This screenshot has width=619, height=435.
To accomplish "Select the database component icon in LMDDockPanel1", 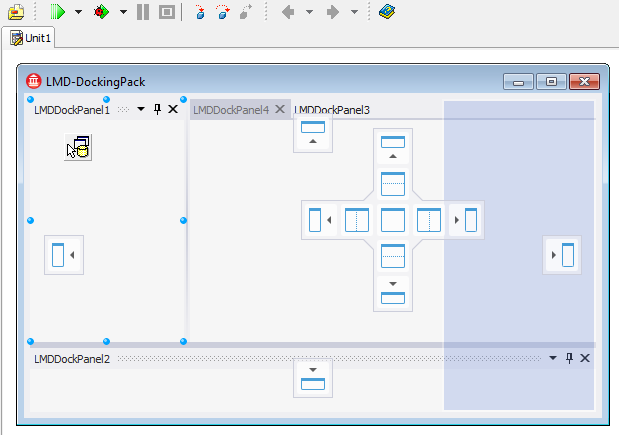I will pyautogui.click(x=78, y=147).
